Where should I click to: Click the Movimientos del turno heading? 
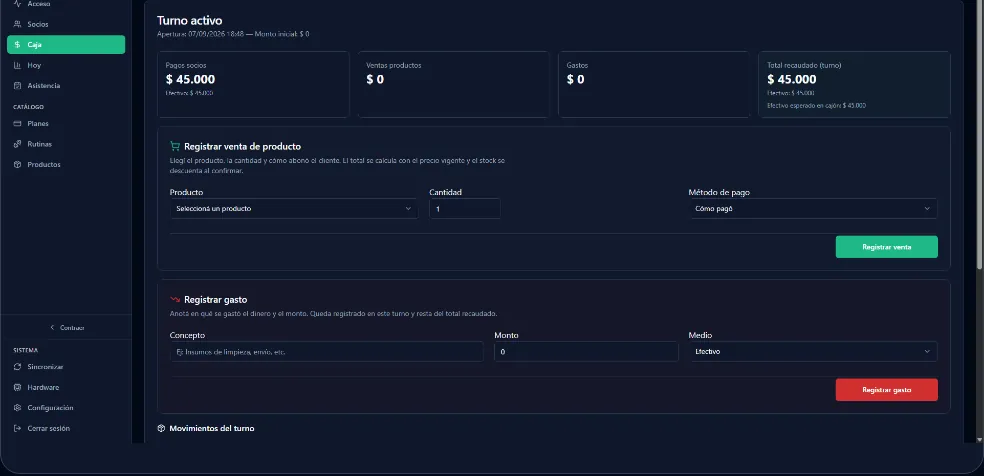211,428
